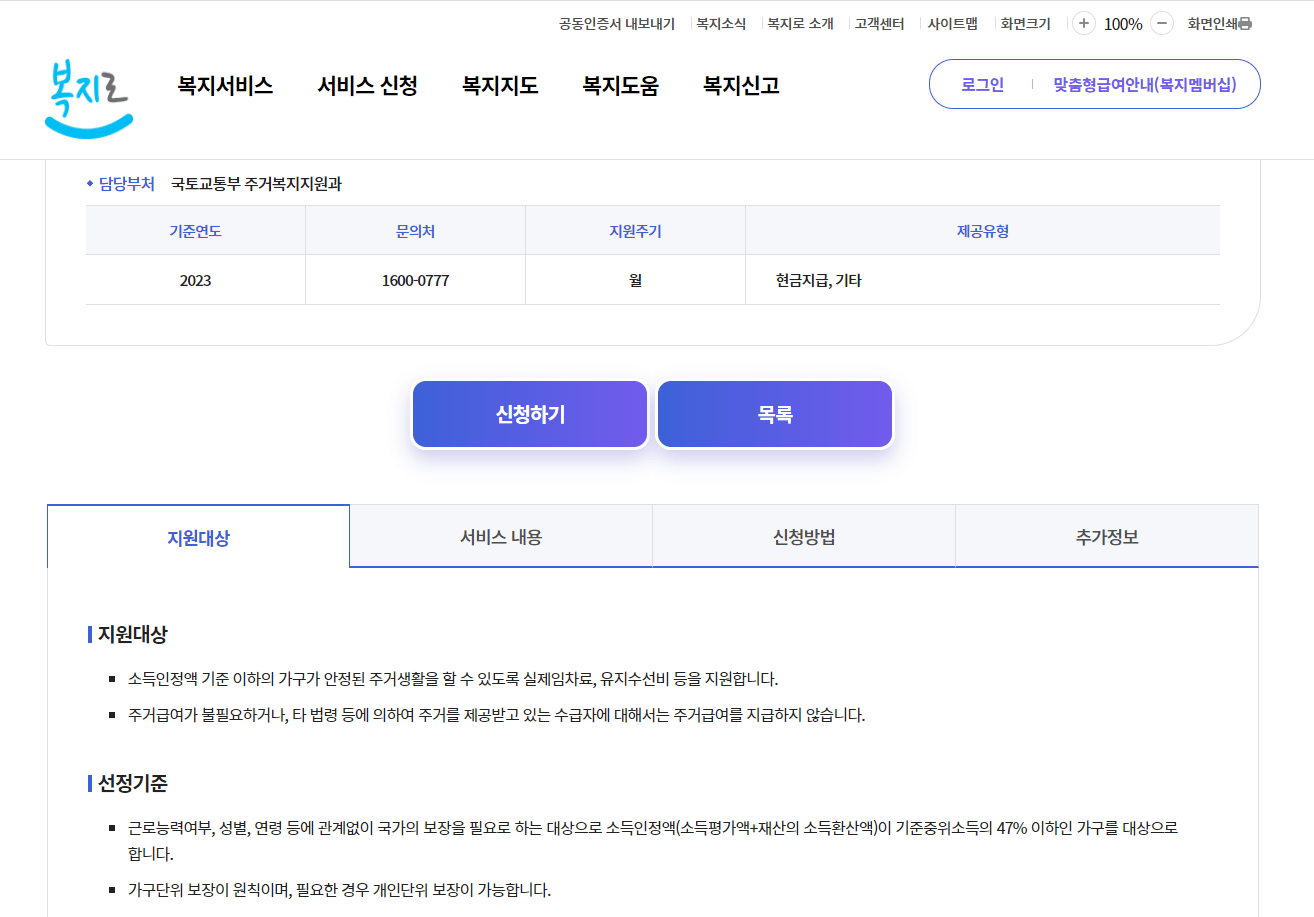
Task: Open the 서비스 신청 menu
Action: [367, 86]
